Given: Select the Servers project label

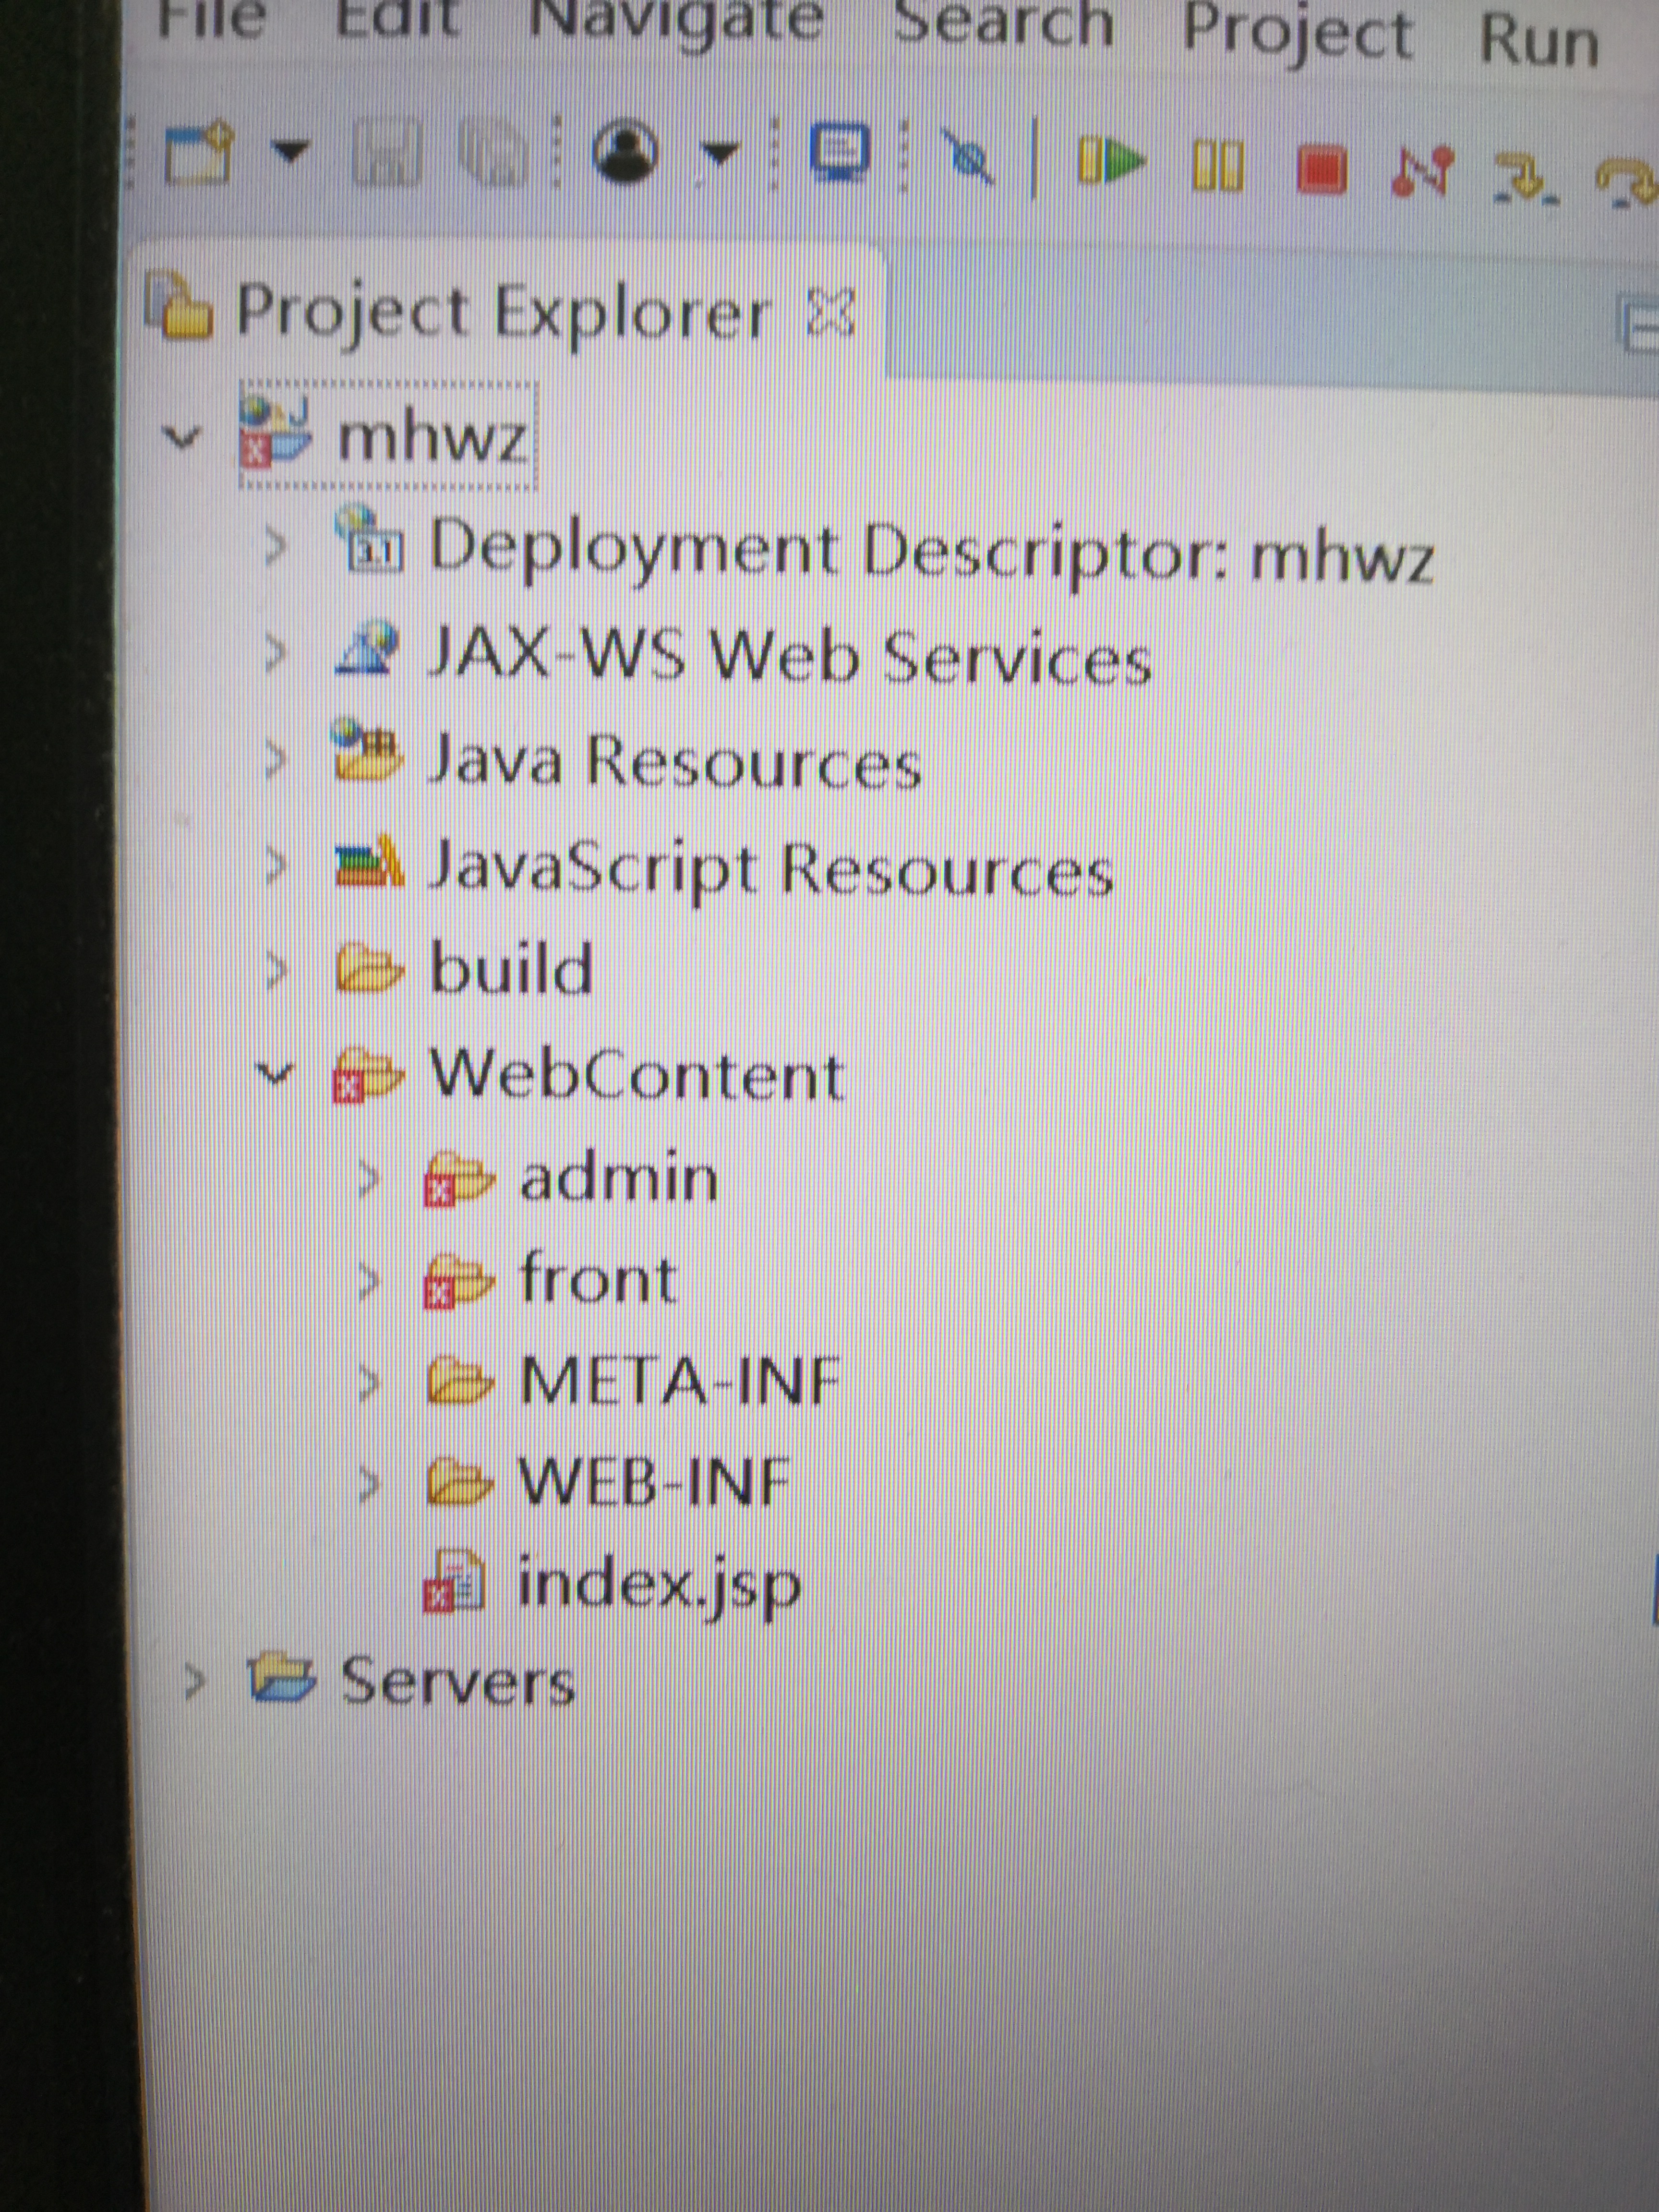Looking at the screenshot, I should (458, 1682).
